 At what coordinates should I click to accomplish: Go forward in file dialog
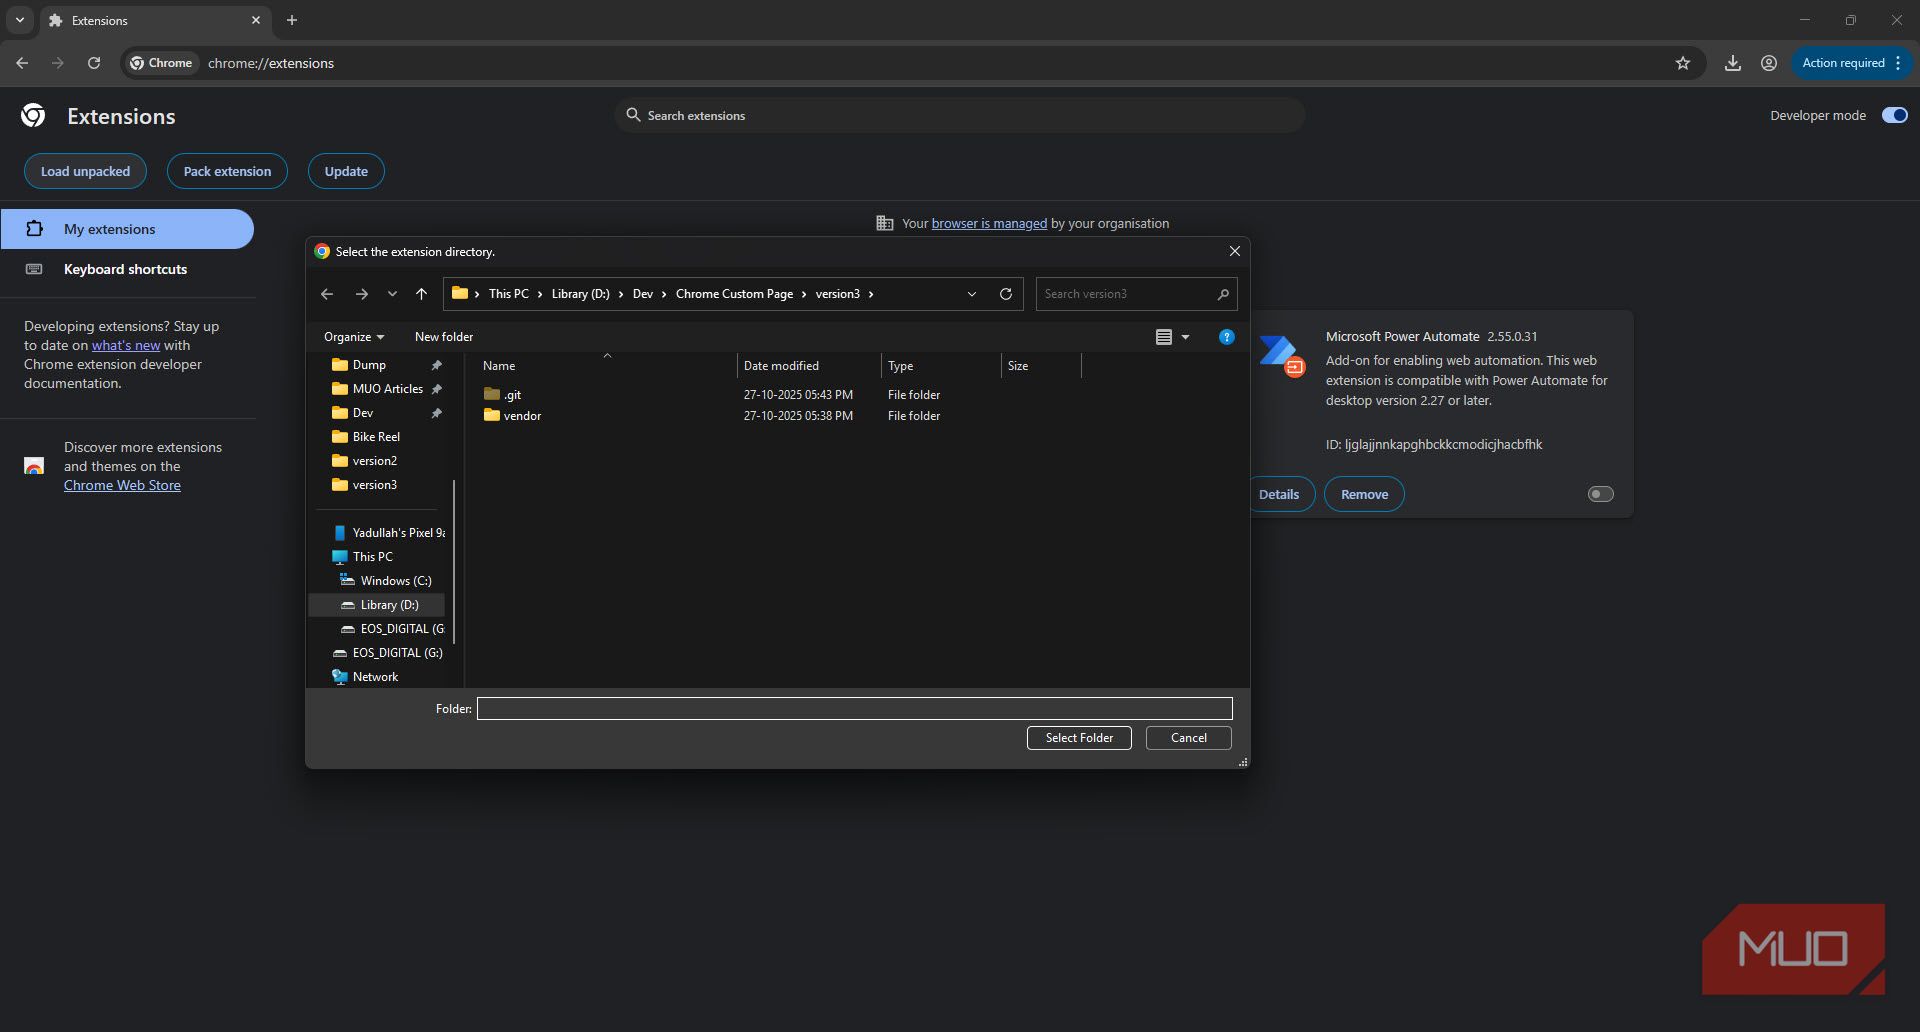coord(362,294)
